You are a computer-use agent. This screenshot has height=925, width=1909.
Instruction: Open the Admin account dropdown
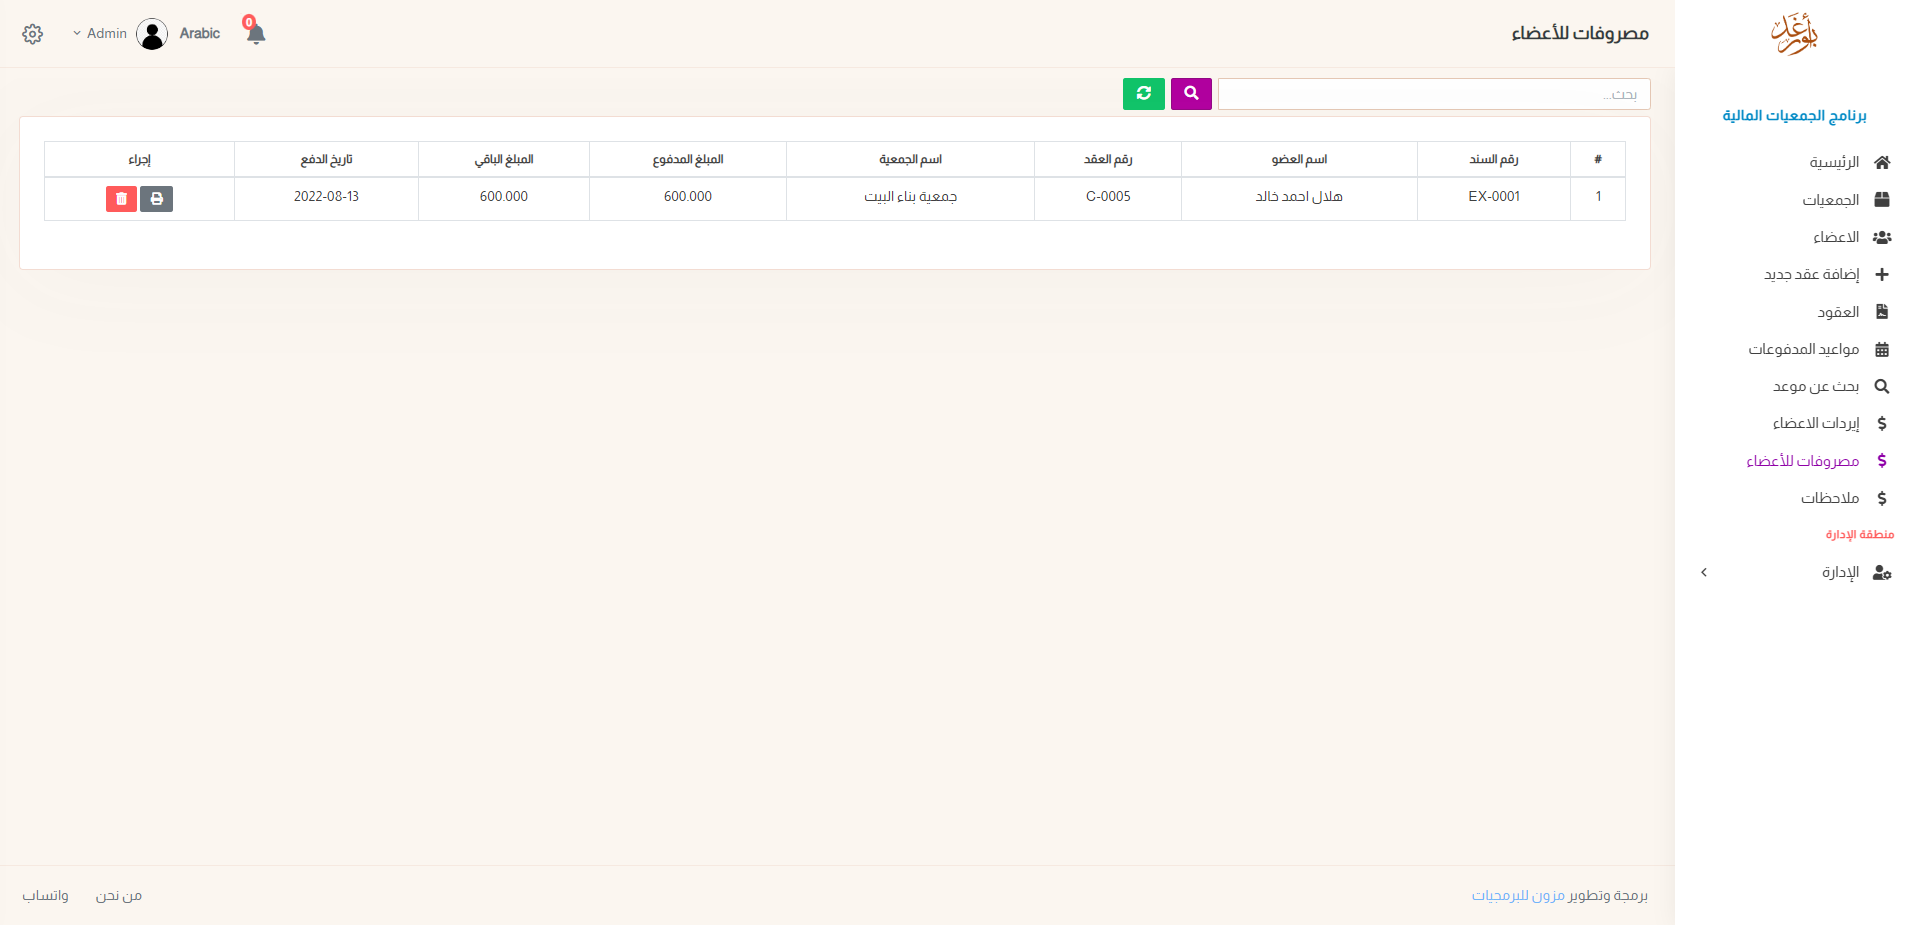click(x=100, y=34)
